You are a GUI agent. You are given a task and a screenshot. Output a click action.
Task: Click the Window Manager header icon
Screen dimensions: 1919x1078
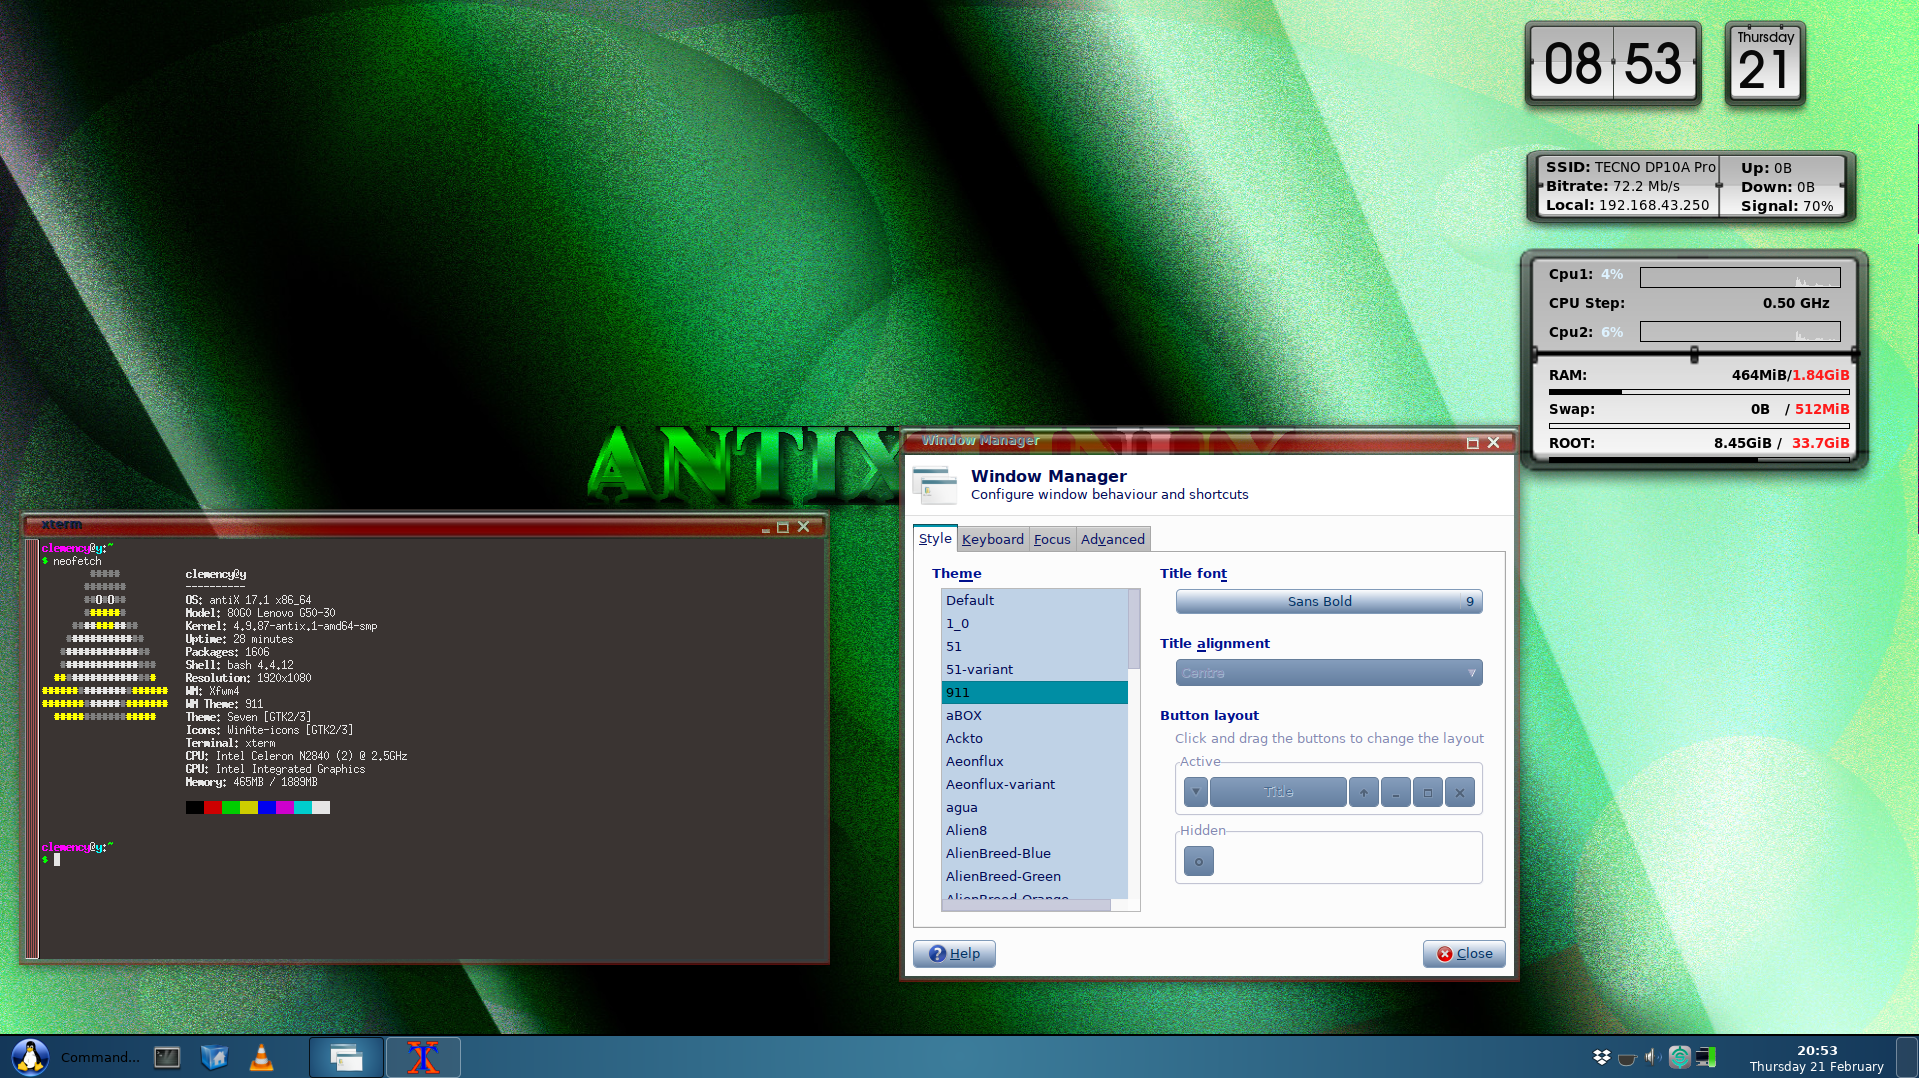[935, 485]
